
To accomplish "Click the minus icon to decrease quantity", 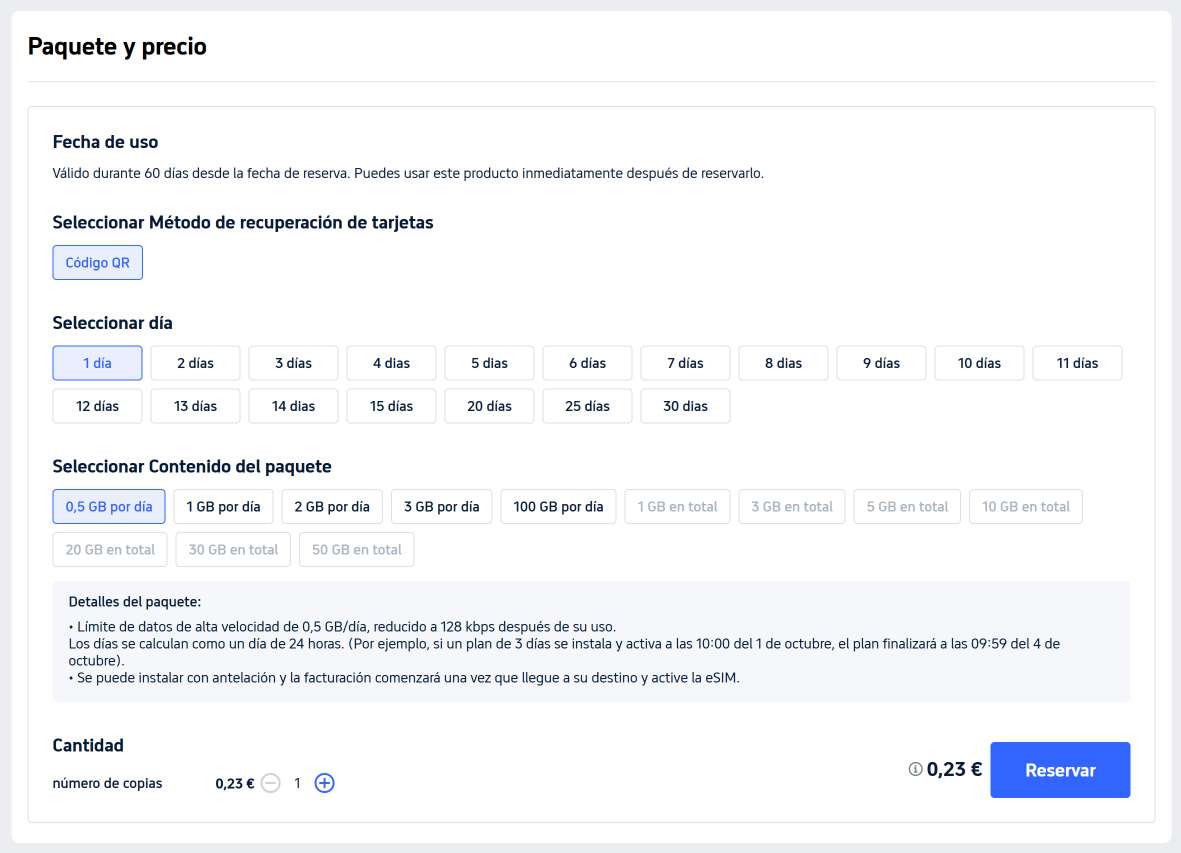I will 270,783.
